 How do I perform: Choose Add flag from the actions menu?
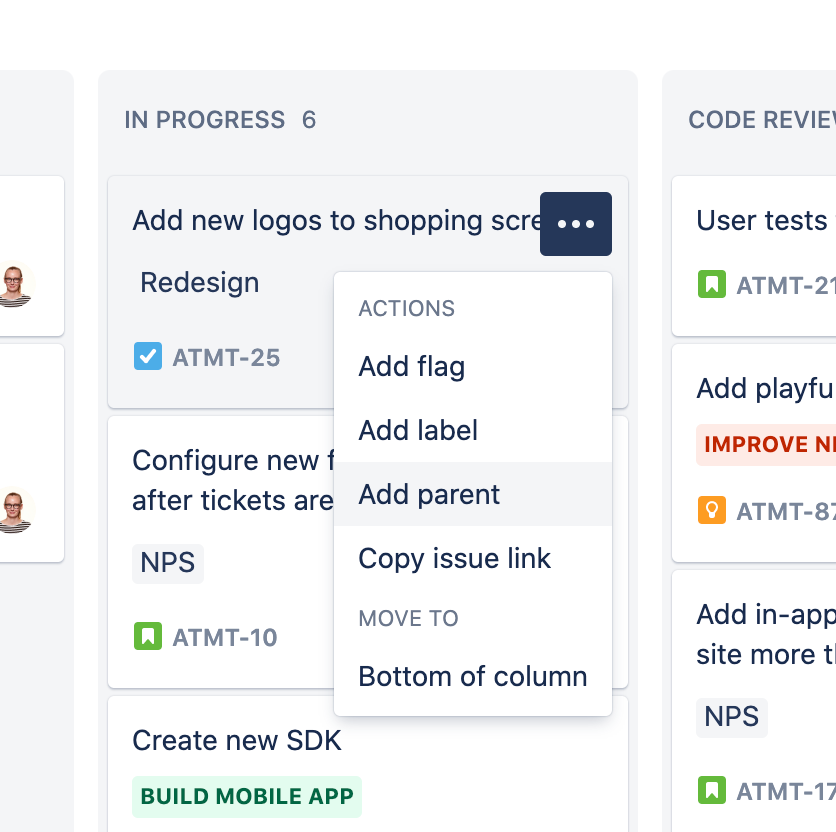pos(412,367)
